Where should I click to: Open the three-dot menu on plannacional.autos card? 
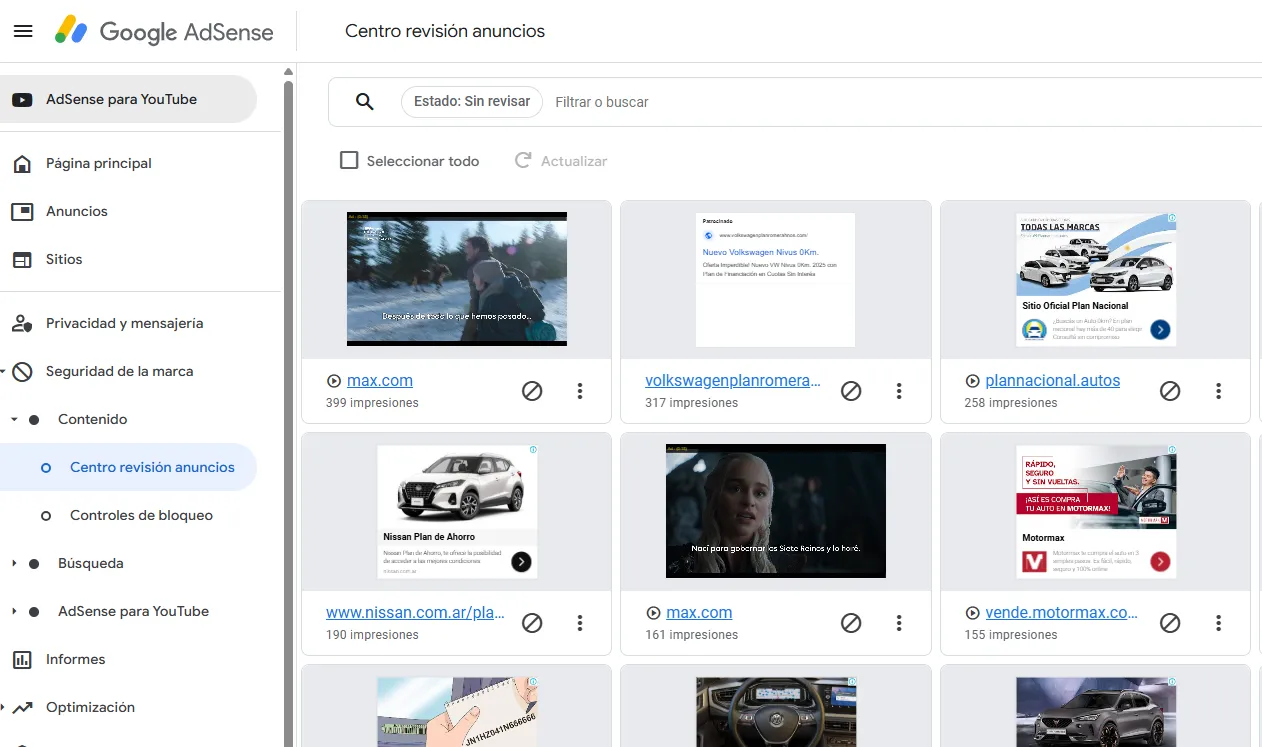click(1219, 391)
